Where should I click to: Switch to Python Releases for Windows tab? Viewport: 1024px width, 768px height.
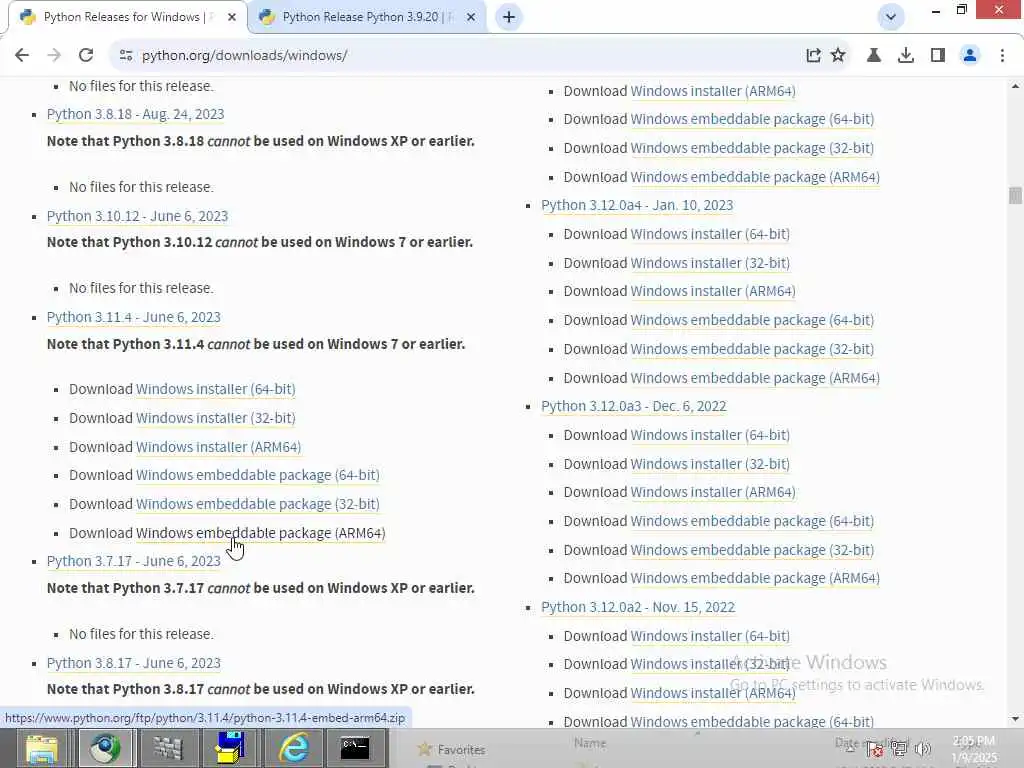click(124, 17)
